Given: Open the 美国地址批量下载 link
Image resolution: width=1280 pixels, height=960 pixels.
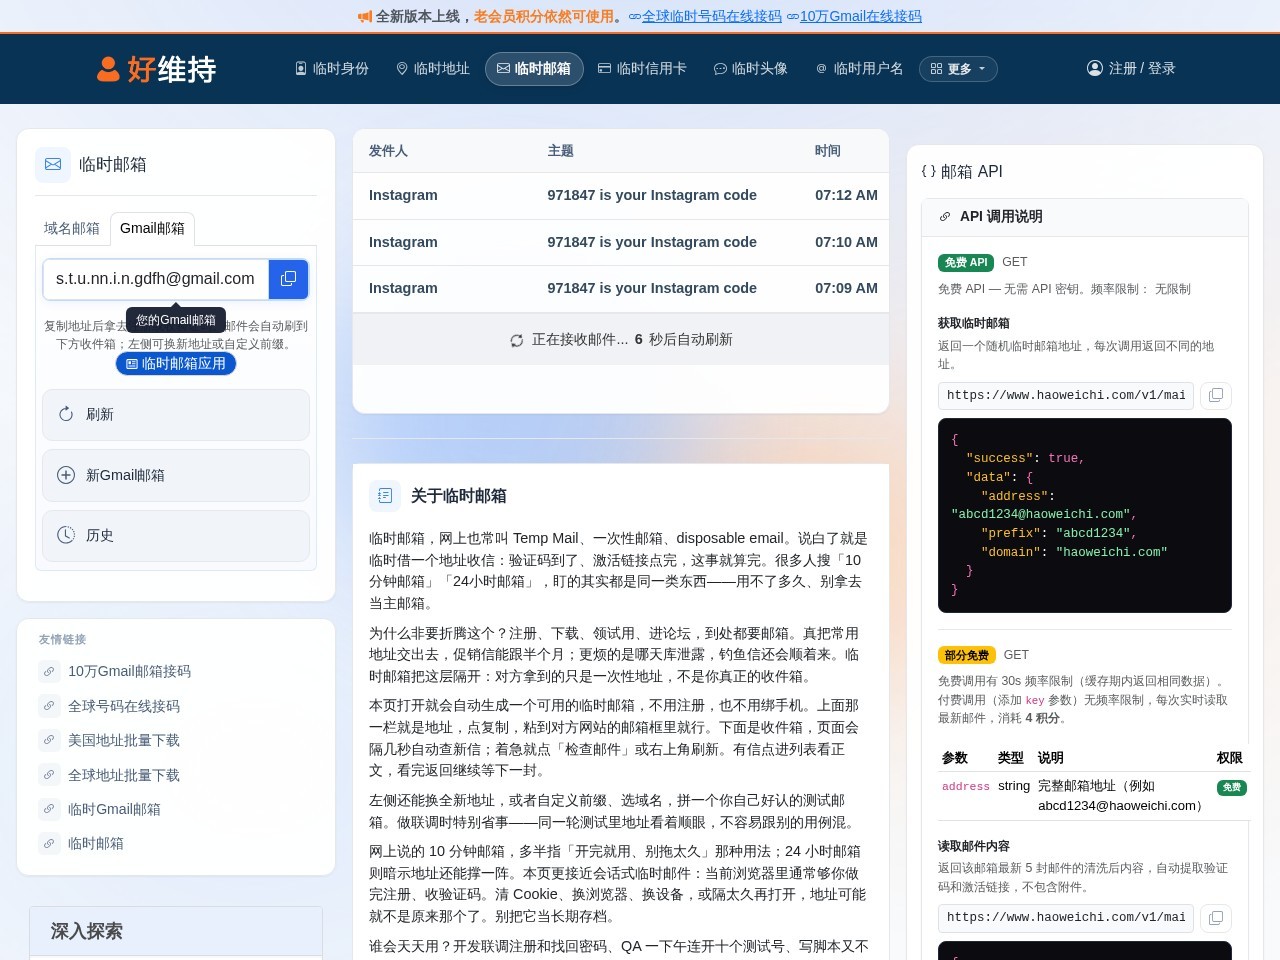Looking at the screenshot, I should pyautogui.click(x=124, y=740).
